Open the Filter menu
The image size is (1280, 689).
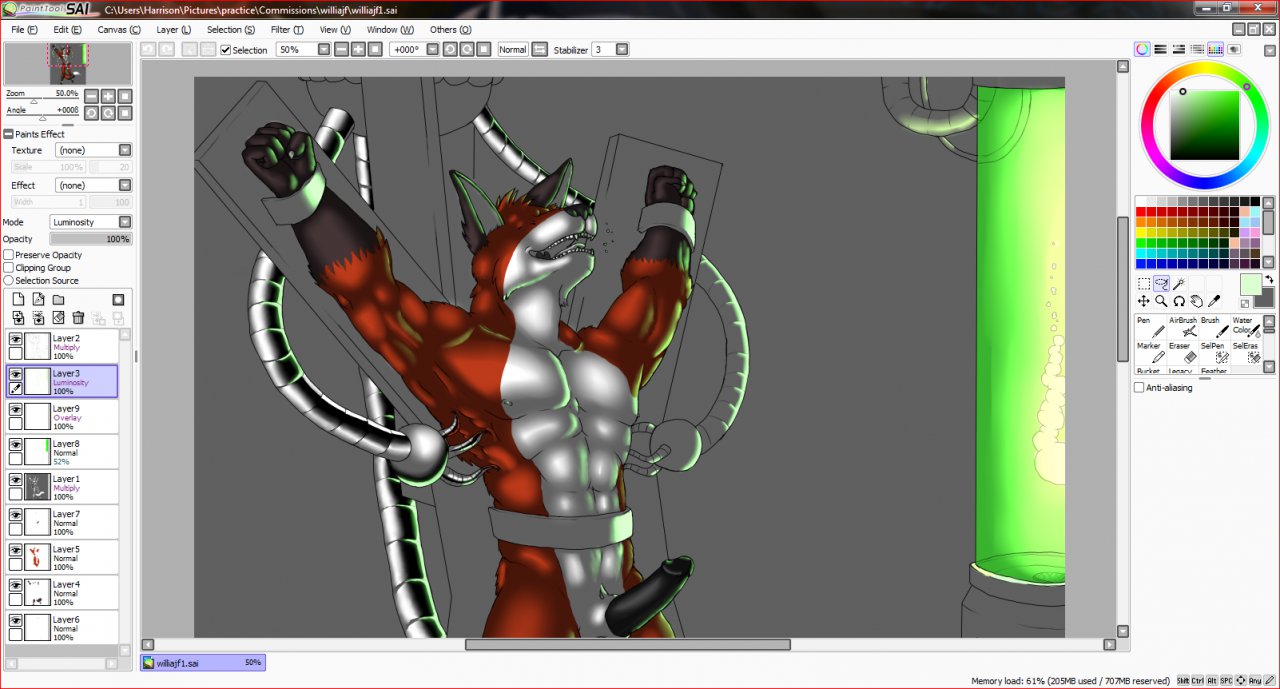coord(287,30)
